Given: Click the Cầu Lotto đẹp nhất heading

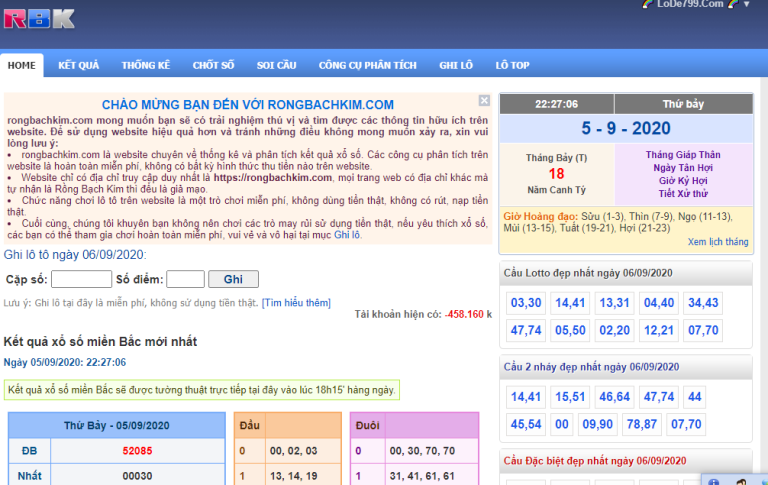Looking at the screenshot, I should click(588, 273).
